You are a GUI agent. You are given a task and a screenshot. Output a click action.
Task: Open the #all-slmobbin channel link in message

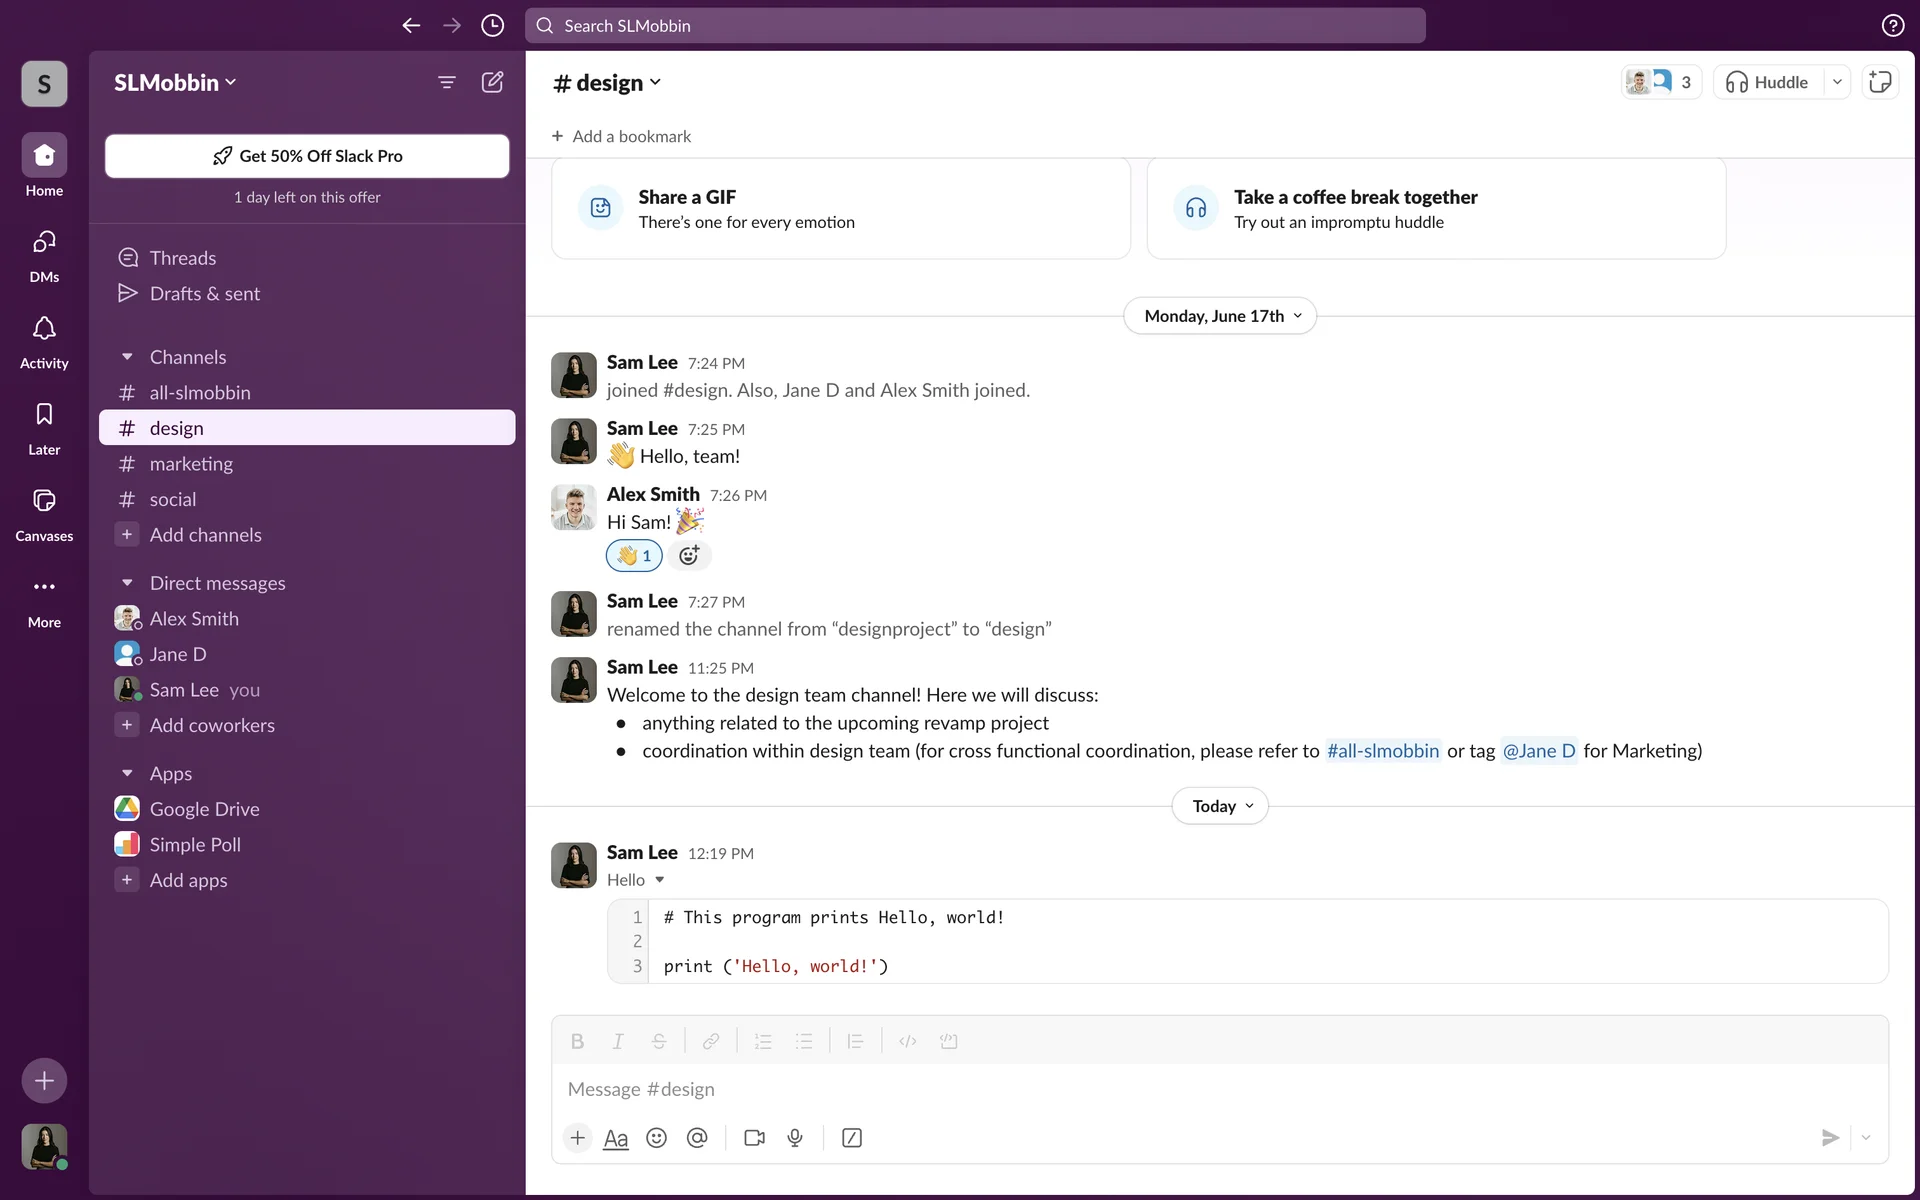click(1382, 751)
